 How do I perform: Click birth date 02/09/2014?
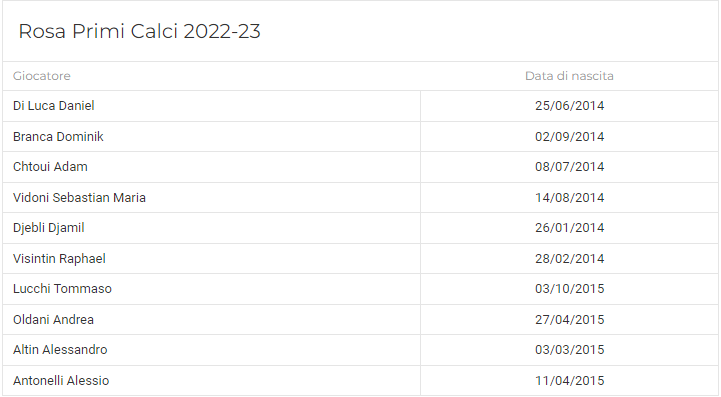tap(569, 137)
